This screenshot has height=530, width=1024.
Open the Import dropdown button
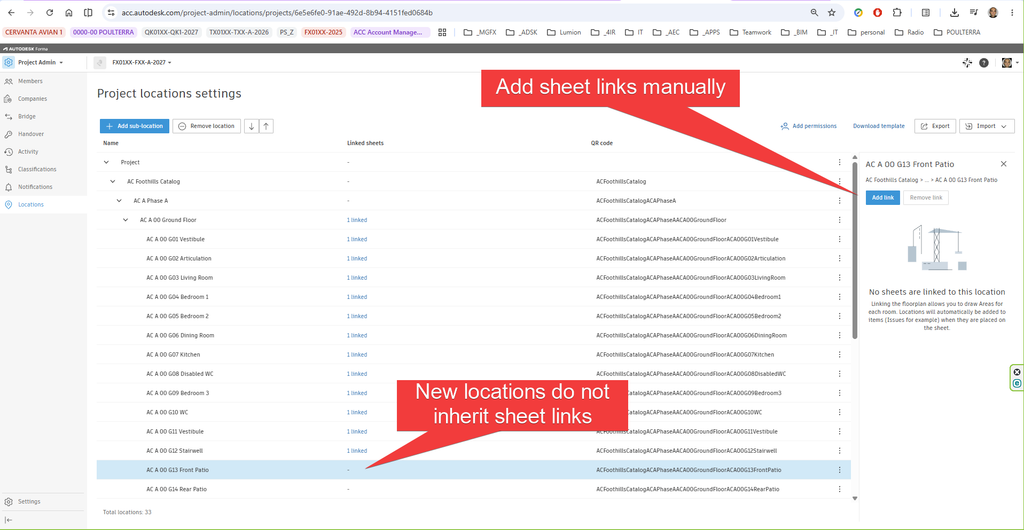click(x=987, y=126)
